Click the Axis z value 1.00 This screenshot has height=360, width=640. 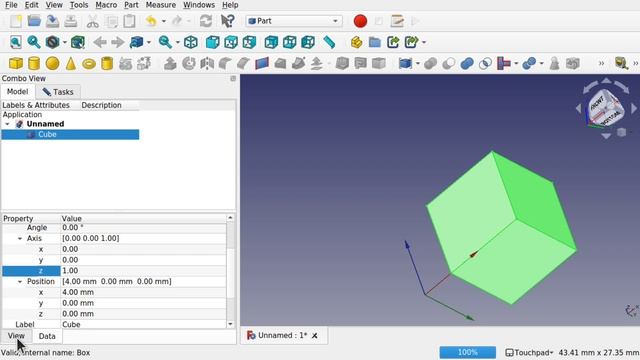click(x=143, y=271)
